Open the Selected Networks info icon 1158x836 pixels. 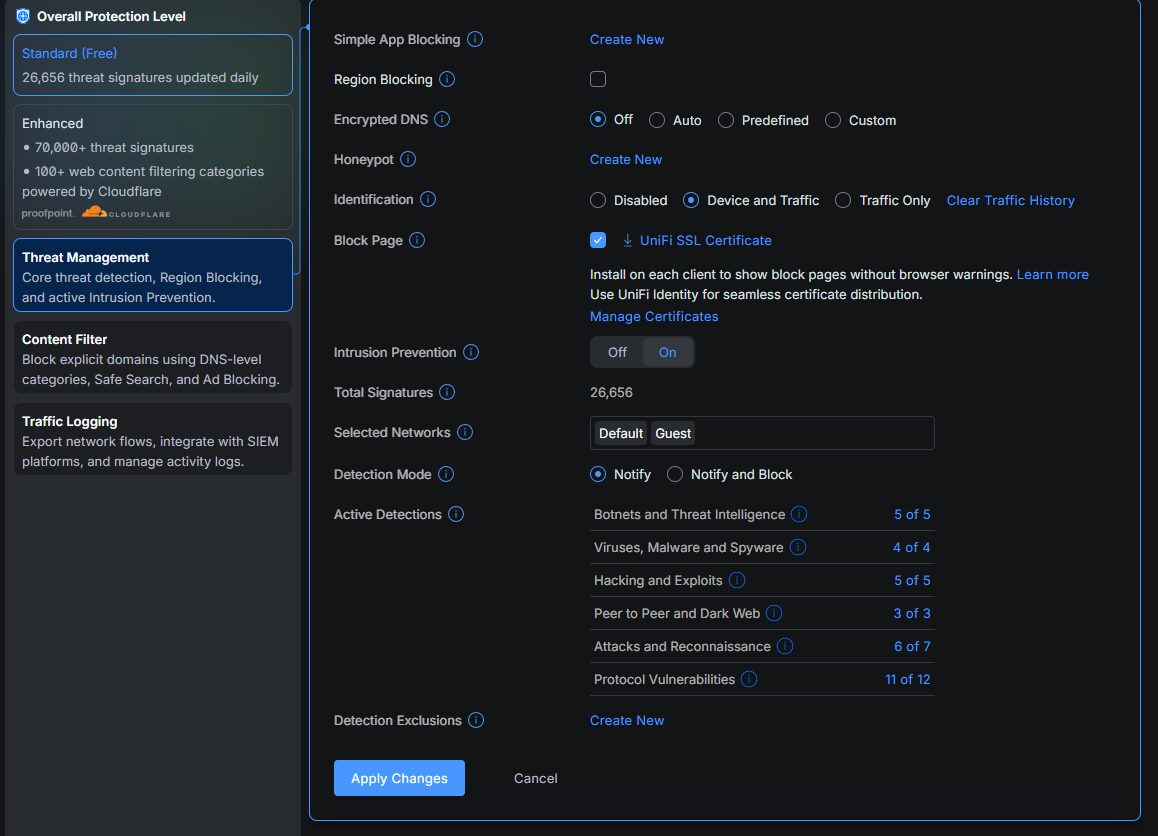(x=465, y=432)
